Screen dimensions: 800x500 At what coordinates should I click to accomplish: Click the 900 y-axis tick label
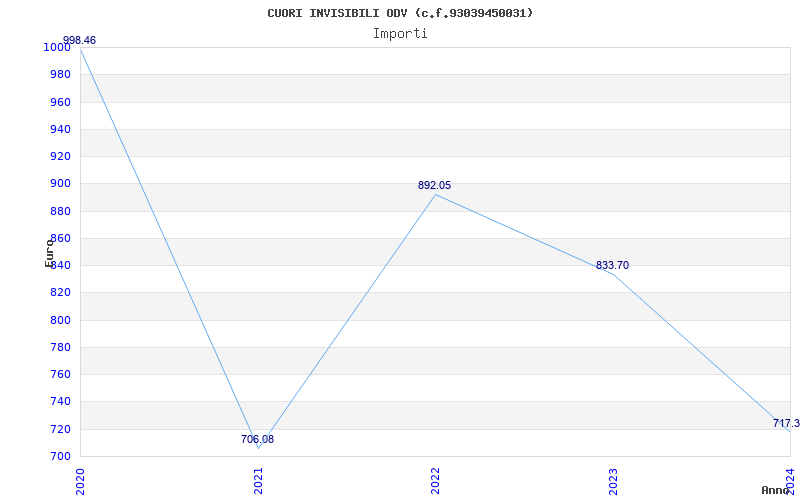(x=59, y=184)
